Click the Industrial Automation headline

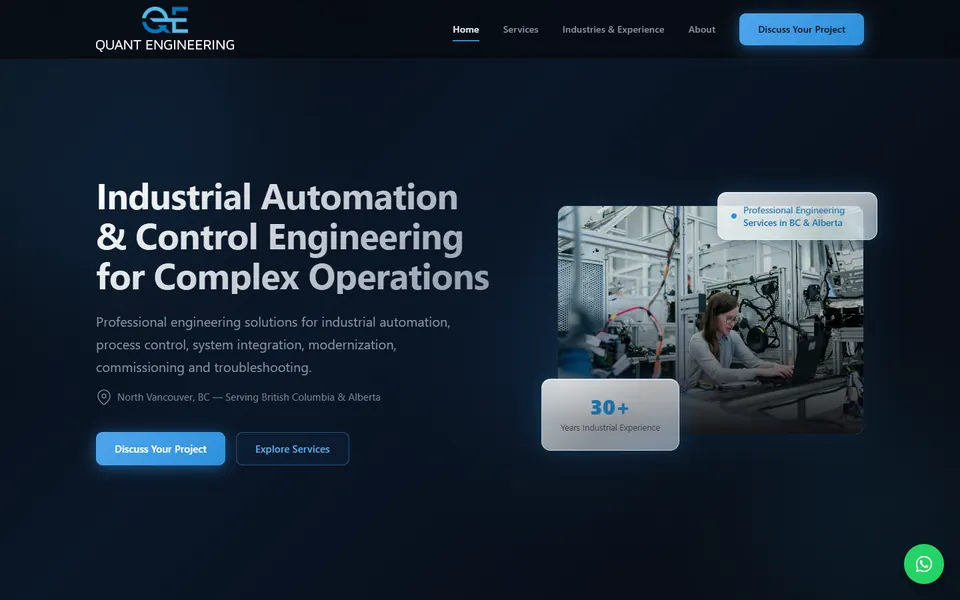pos(293,237)
